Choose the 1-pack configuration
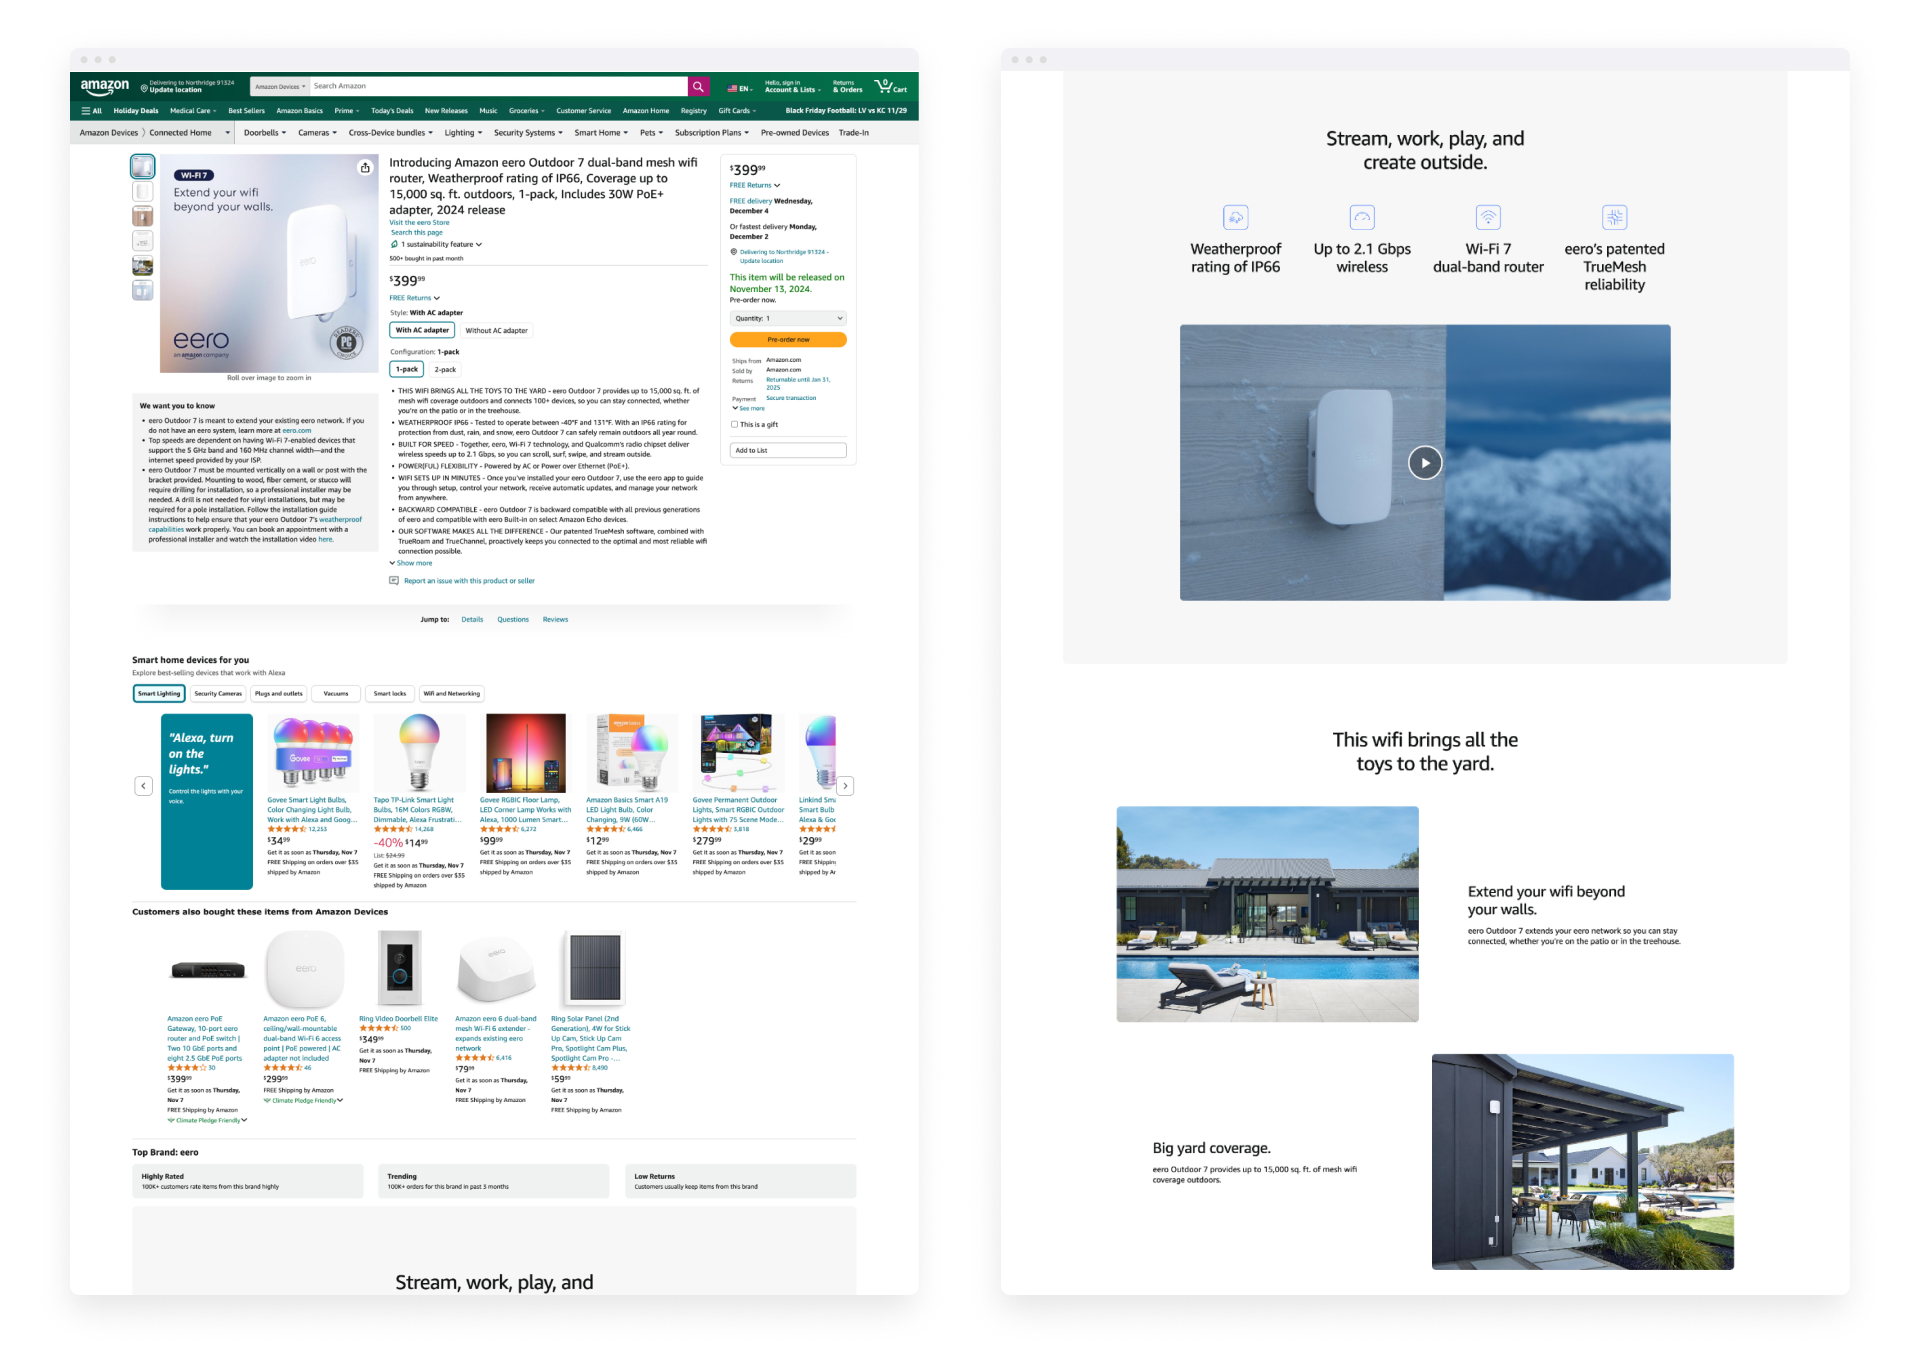 click(x=407, y=369)
